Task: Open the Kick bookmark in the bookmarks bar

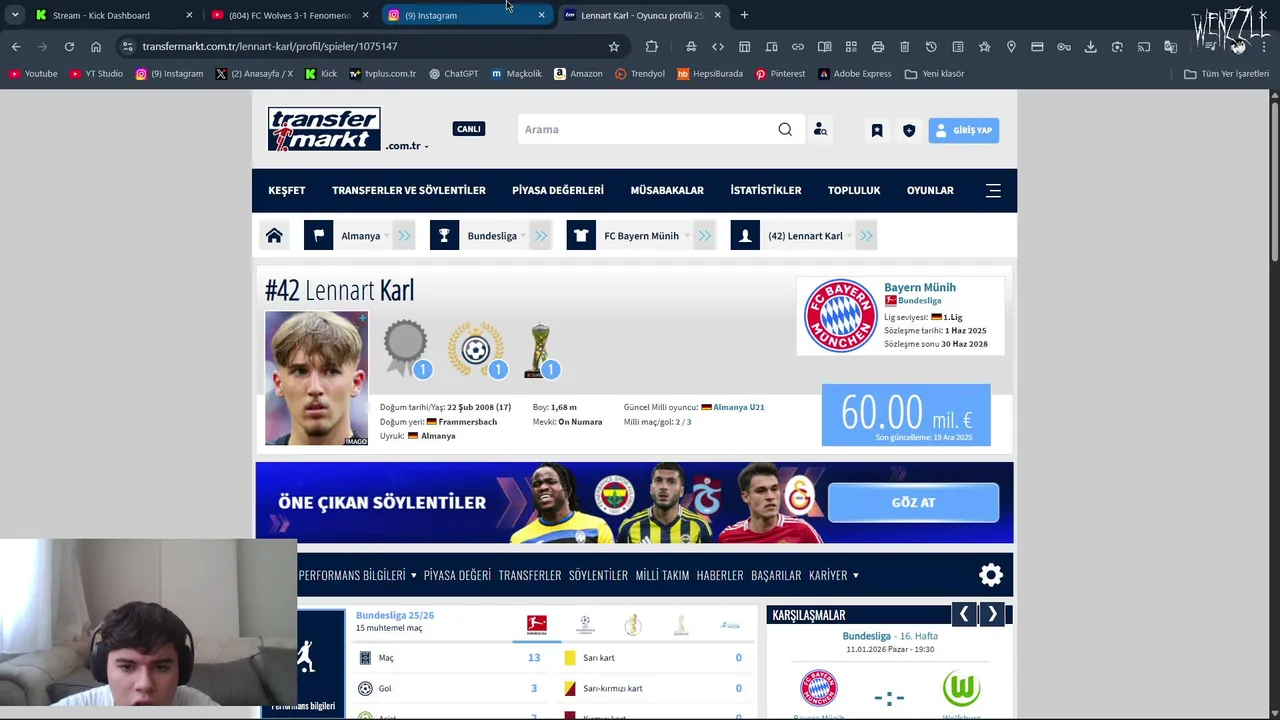Action: tap(321, 73)
